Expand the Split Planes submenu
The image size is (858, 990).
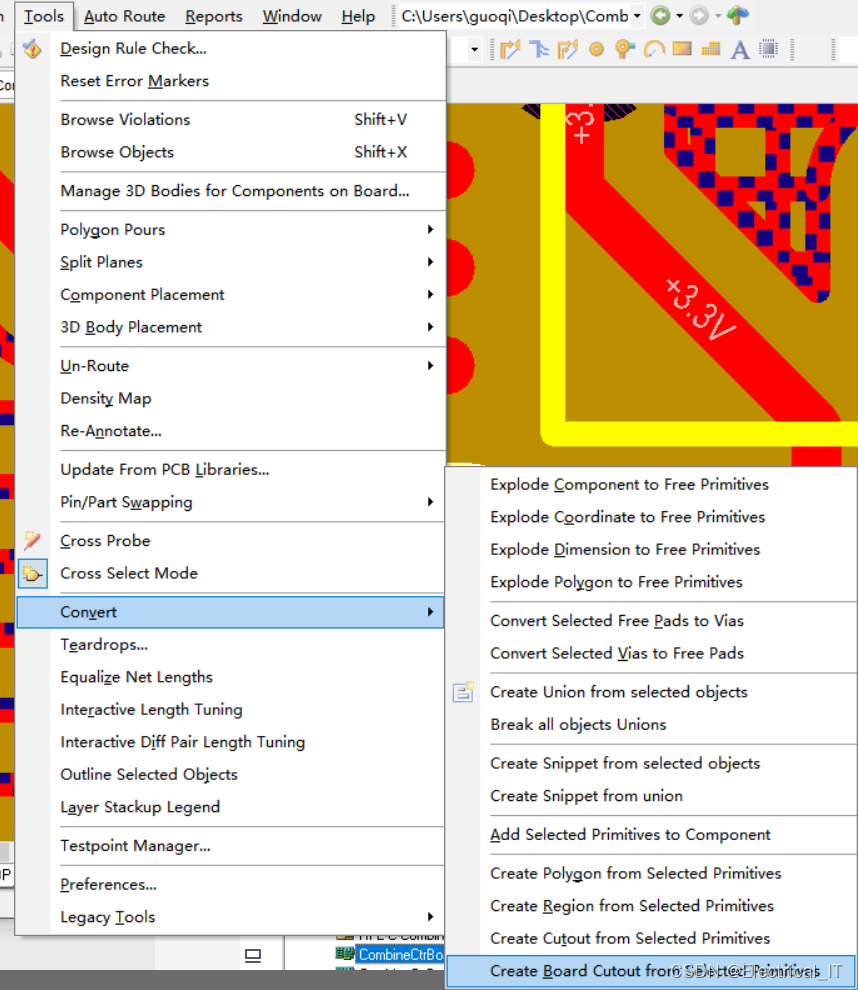tap(230, 262)
